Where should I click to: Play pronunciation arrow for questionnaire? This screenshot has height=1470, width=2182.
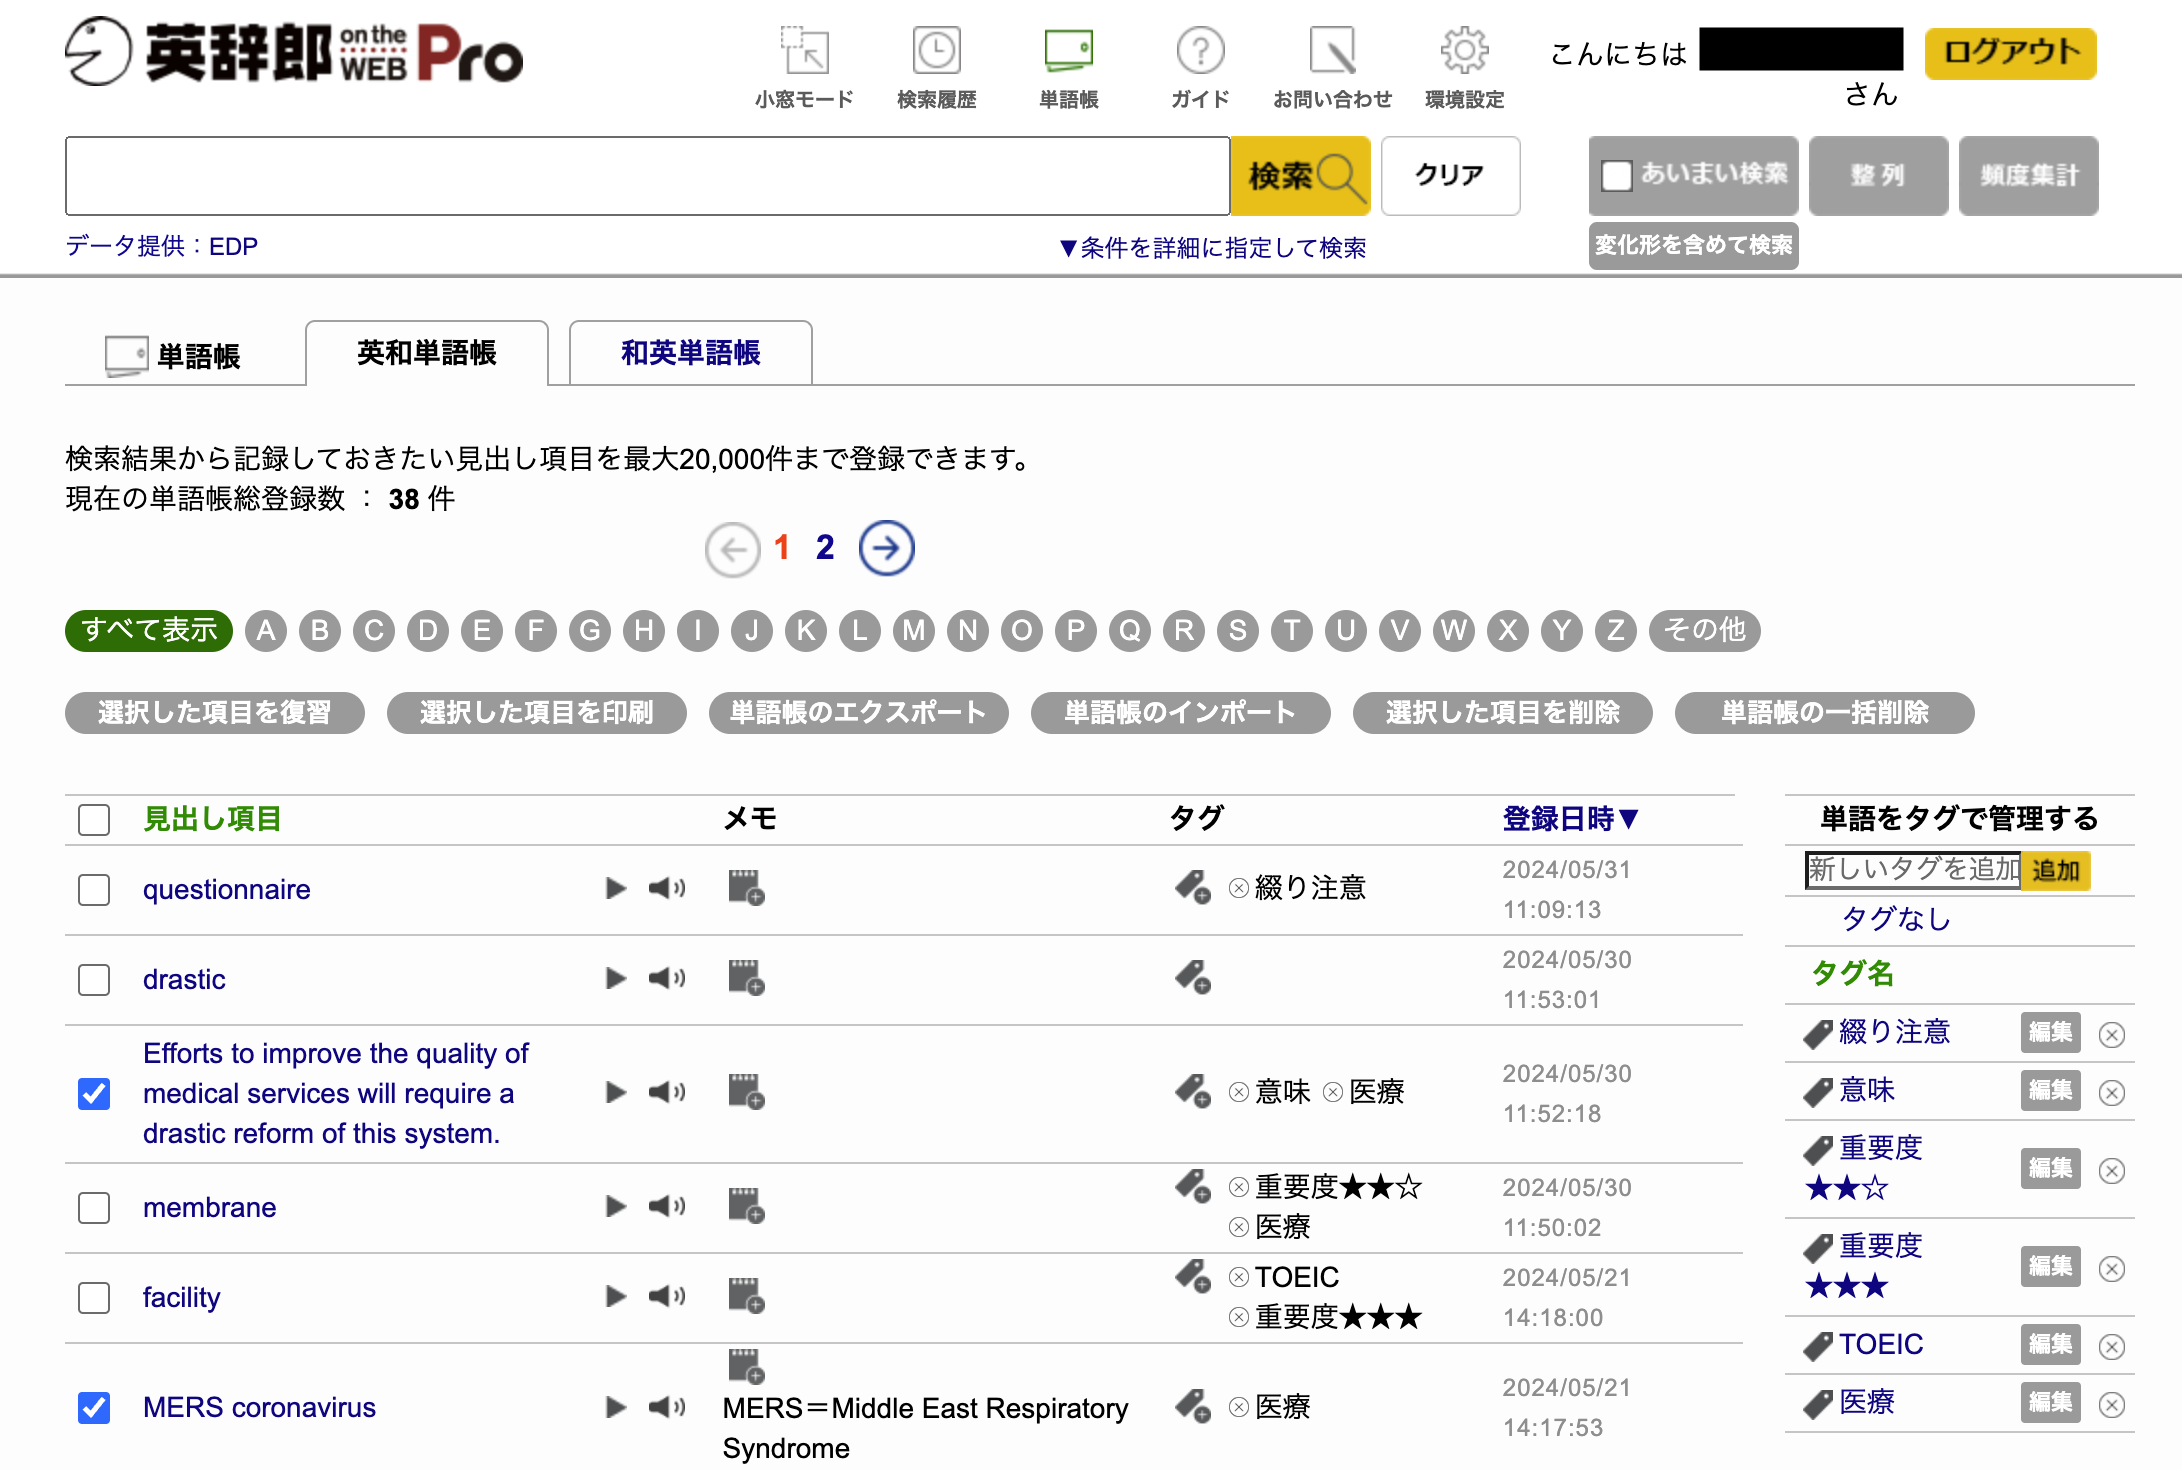coord(616,888)
